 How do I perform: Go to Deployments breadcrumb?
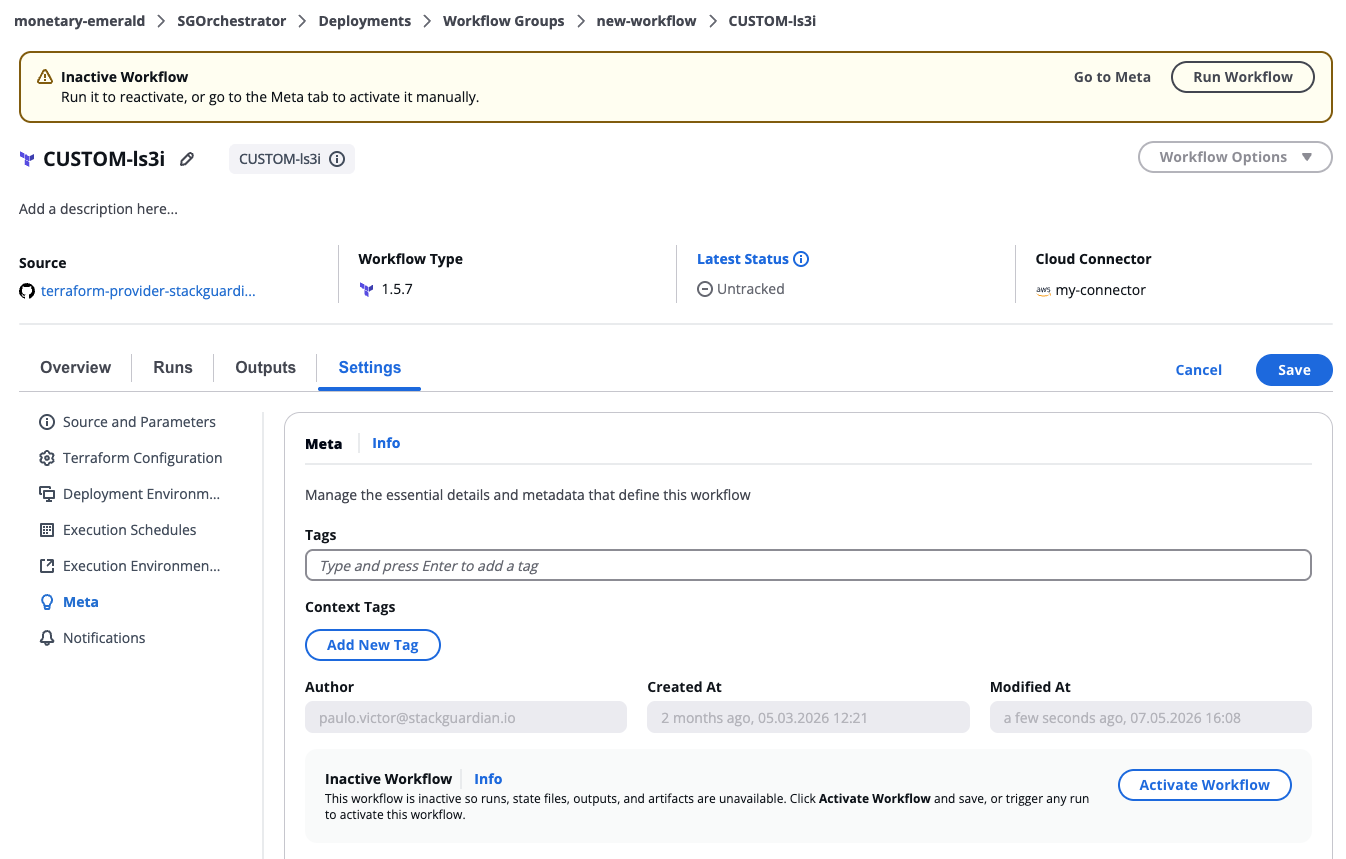[365, 21]
